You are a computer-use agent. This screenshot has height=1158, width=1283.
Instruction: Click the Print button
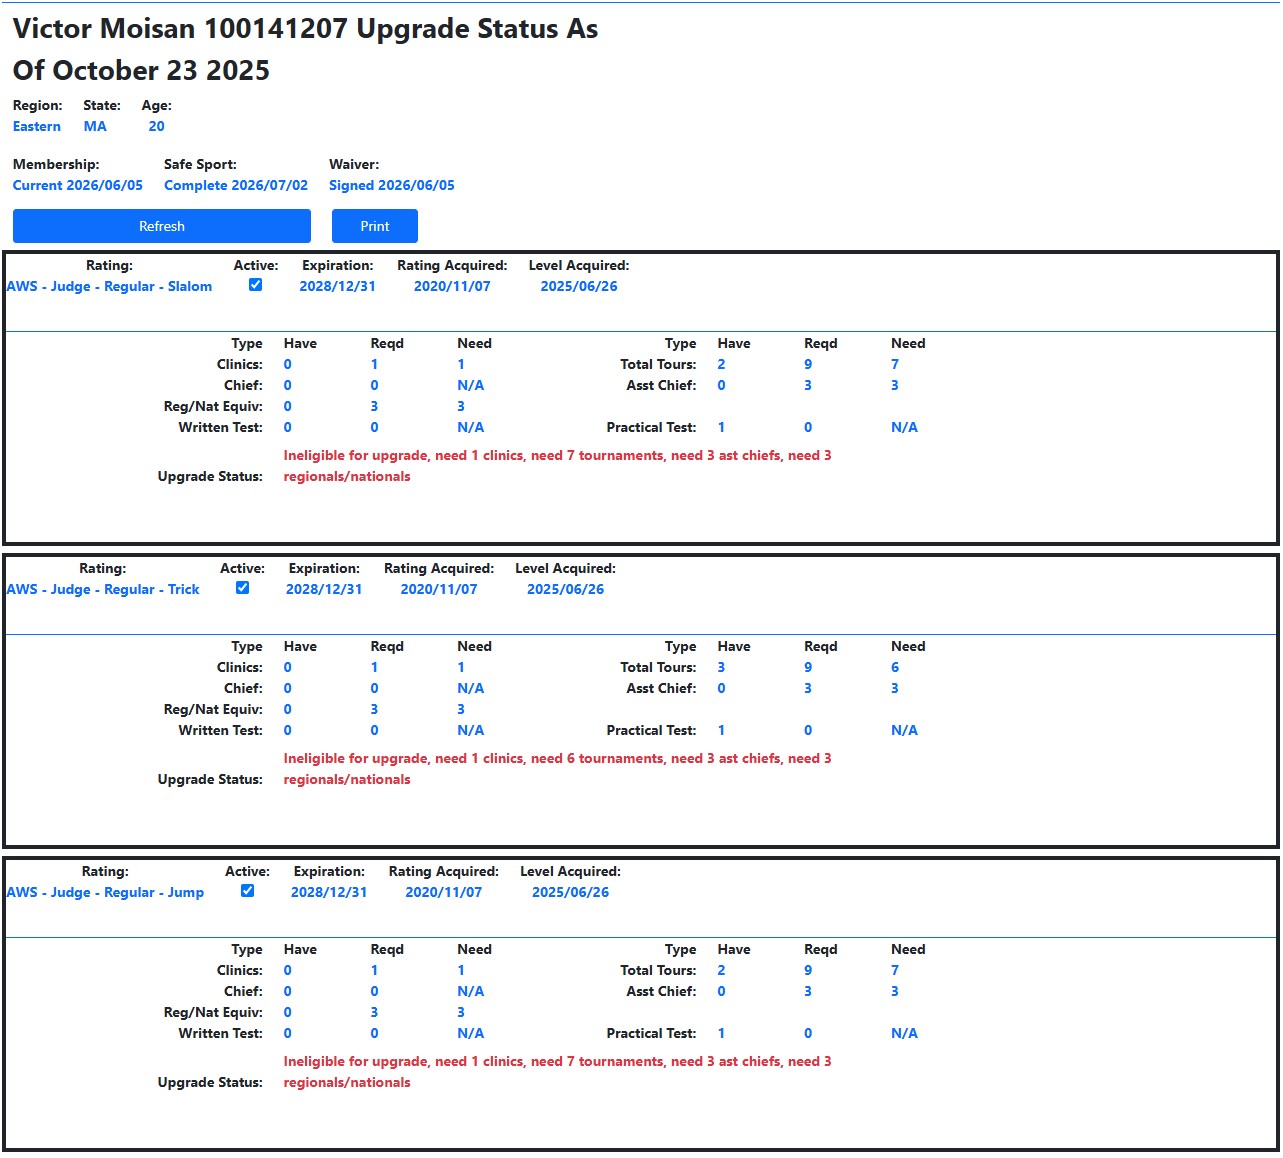click(x=375, y=226)
